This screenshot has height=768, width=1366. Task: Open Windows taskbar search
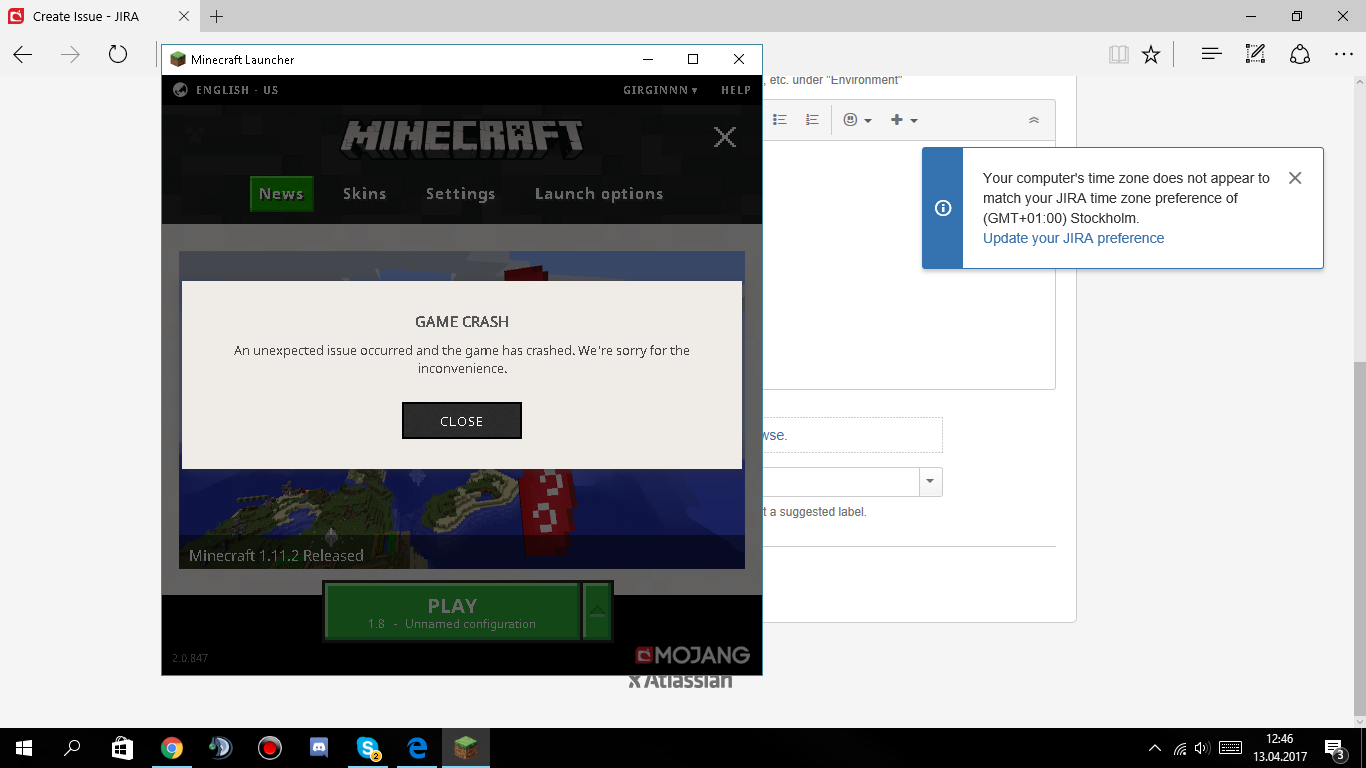[72, 748]
